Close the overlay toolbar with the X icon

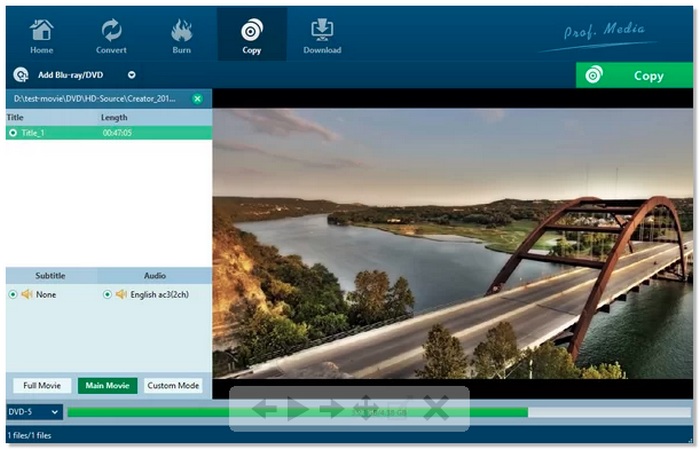point(435,408)
